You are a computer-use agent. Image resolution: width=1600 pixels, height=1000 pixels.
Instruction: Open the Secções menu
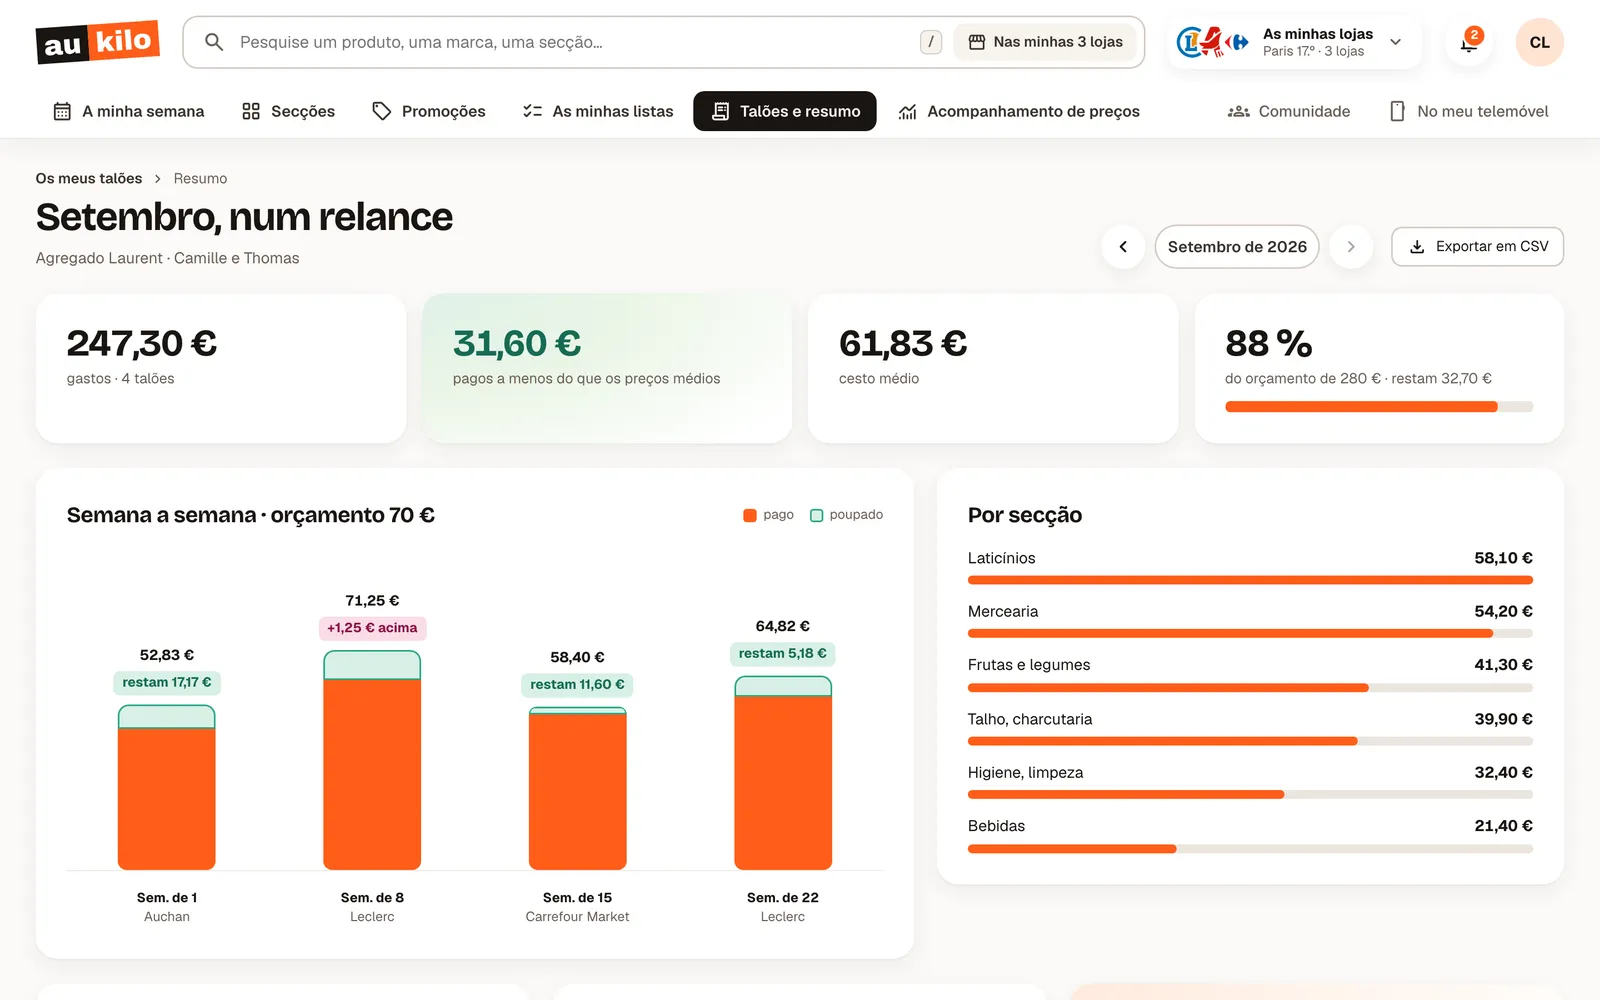tap(288, 111)
